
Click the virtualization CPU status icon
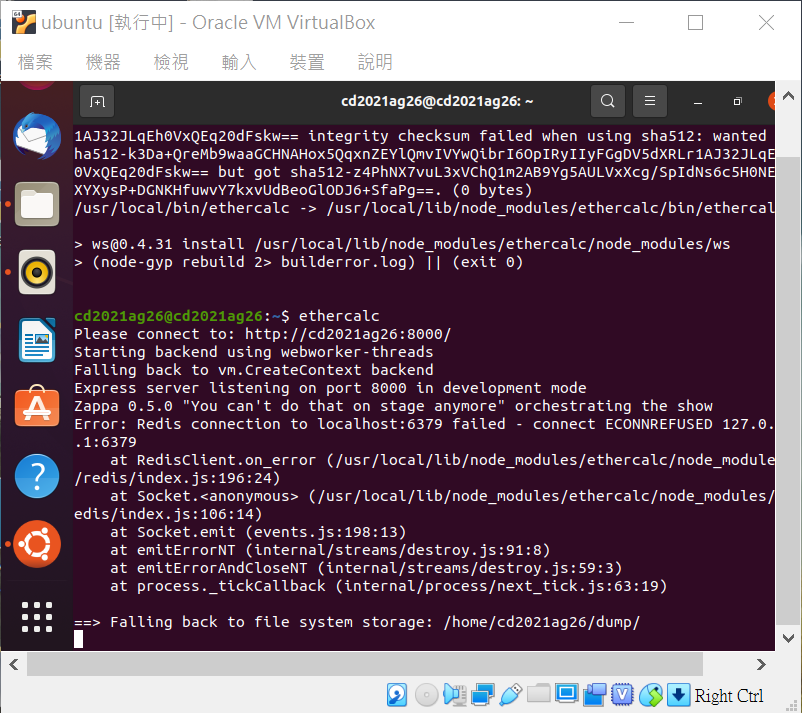(622, 695)
